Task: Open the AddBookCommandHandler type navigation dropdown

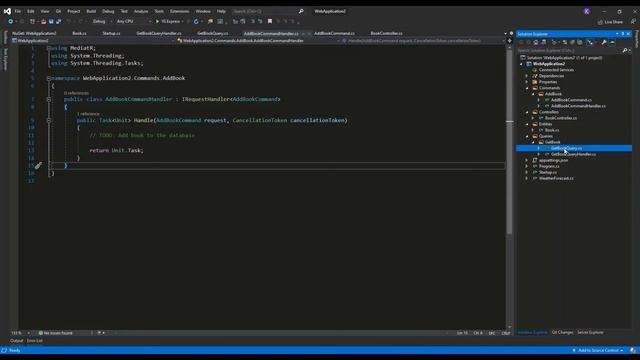Action: point(259,40)
